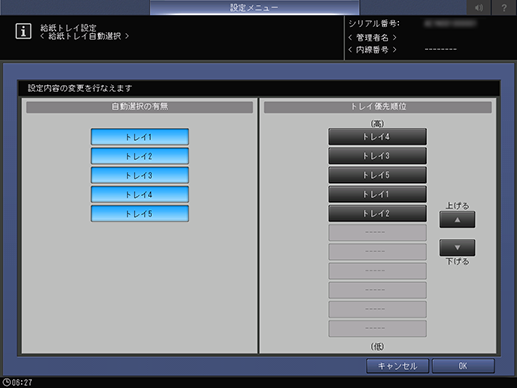Viewport: 517px width, 388px height.
Task: Select トレイ3 in the priority list
Action: (377, 156)
